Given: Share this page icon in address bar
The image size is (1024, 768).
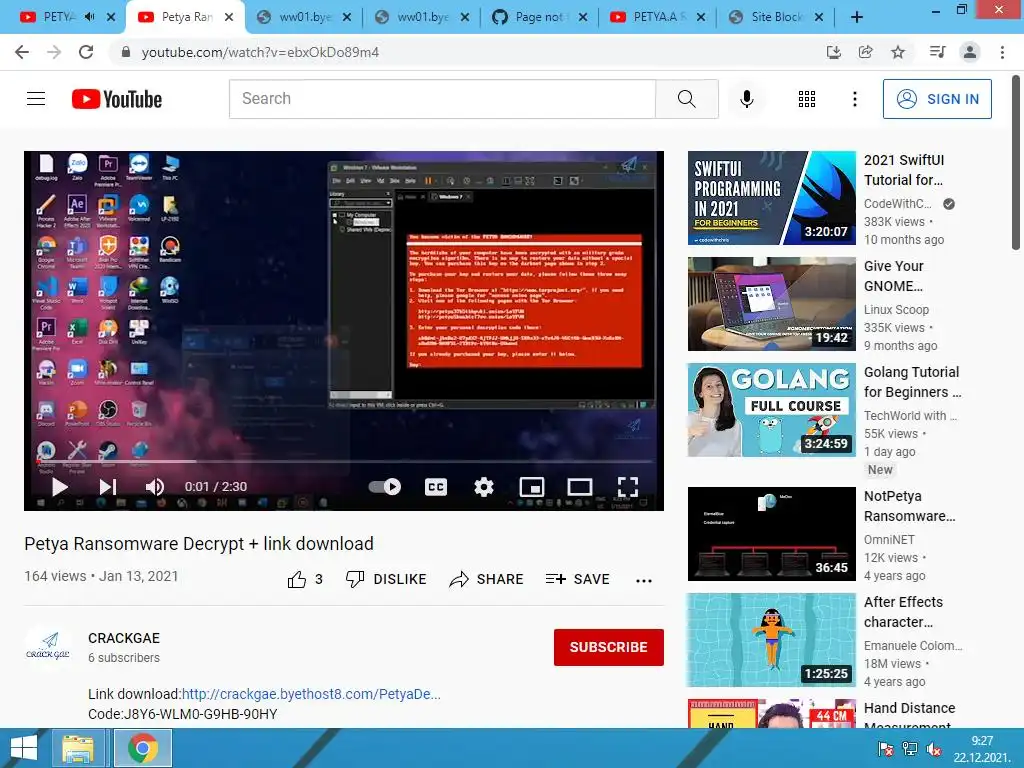Looking at the screenshot, I should click(866, 52).
